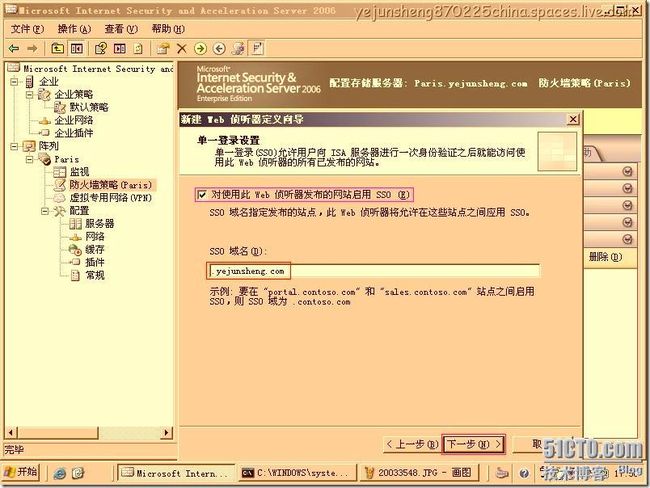Click the 下一步(N) button
This screenshot has width=650, height=488.
pyautogui.click(x=474, y=444)
